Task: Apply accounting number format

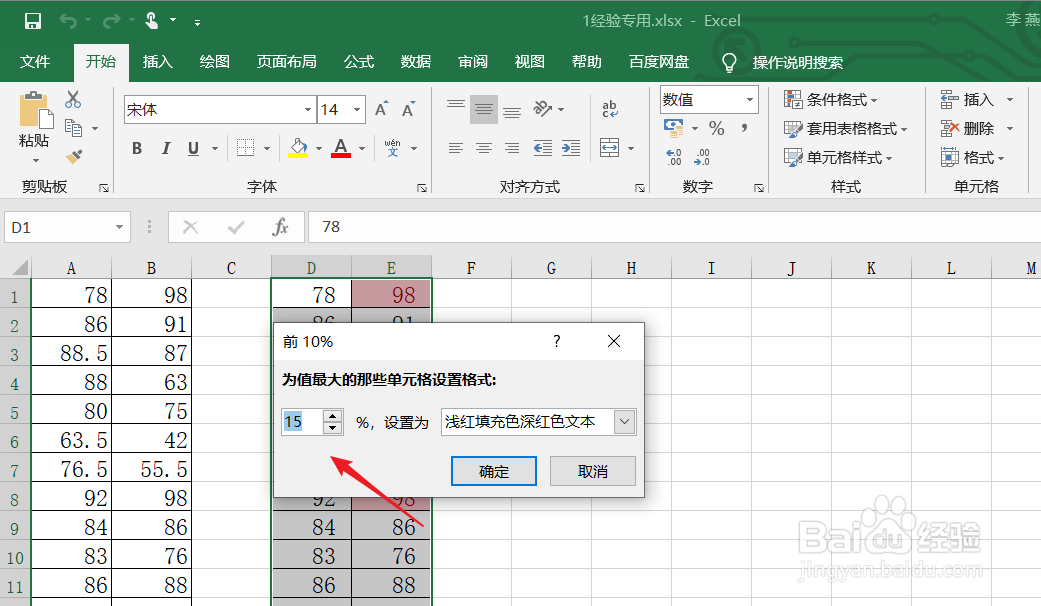Action: 674,127
